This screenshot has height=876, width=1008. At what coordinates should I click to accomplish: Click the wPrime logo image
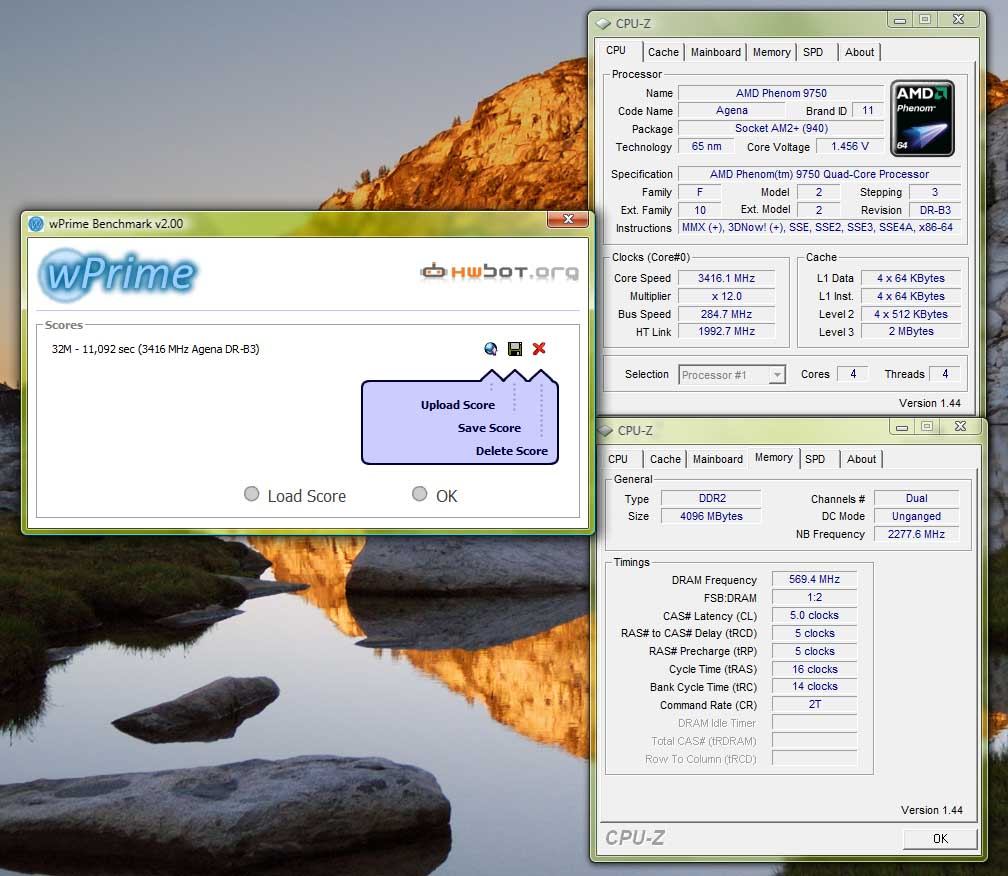pyautogui.click(x=117, y=274)
